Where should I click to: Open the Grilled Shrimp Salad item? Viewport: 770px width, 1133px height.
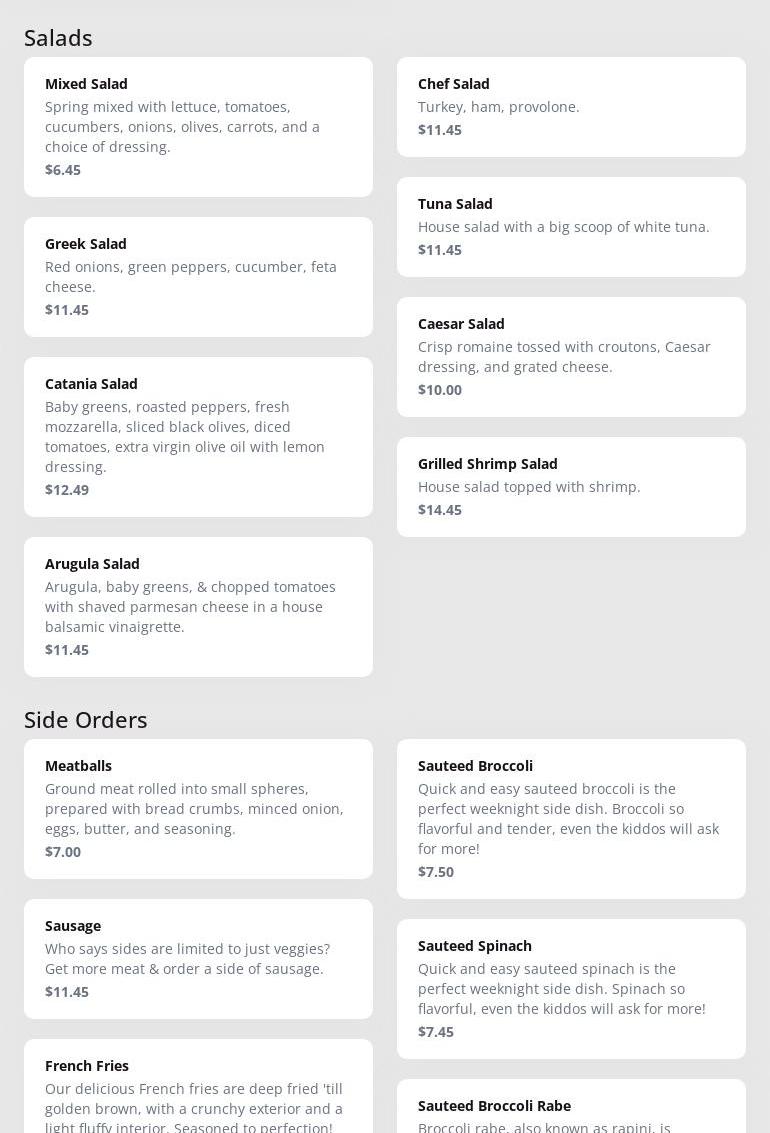(571, 486)
